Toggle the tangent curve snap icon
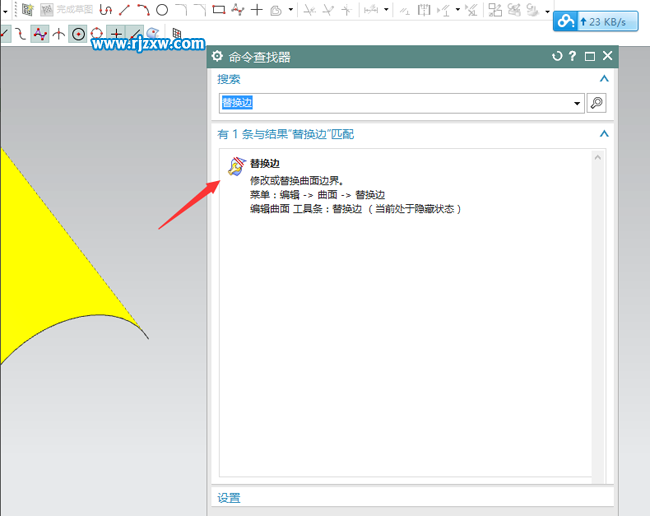Screen dimensions: 650x516 20,34
